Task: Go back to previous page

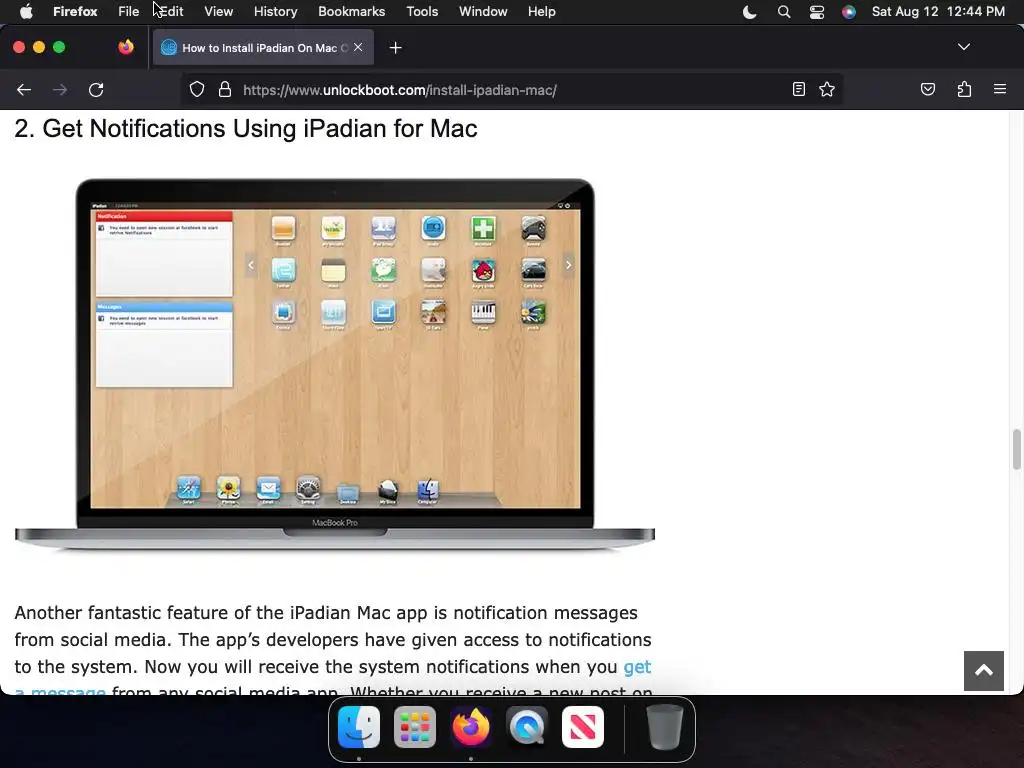Action: pyautogui.click(x=24, y=89)
